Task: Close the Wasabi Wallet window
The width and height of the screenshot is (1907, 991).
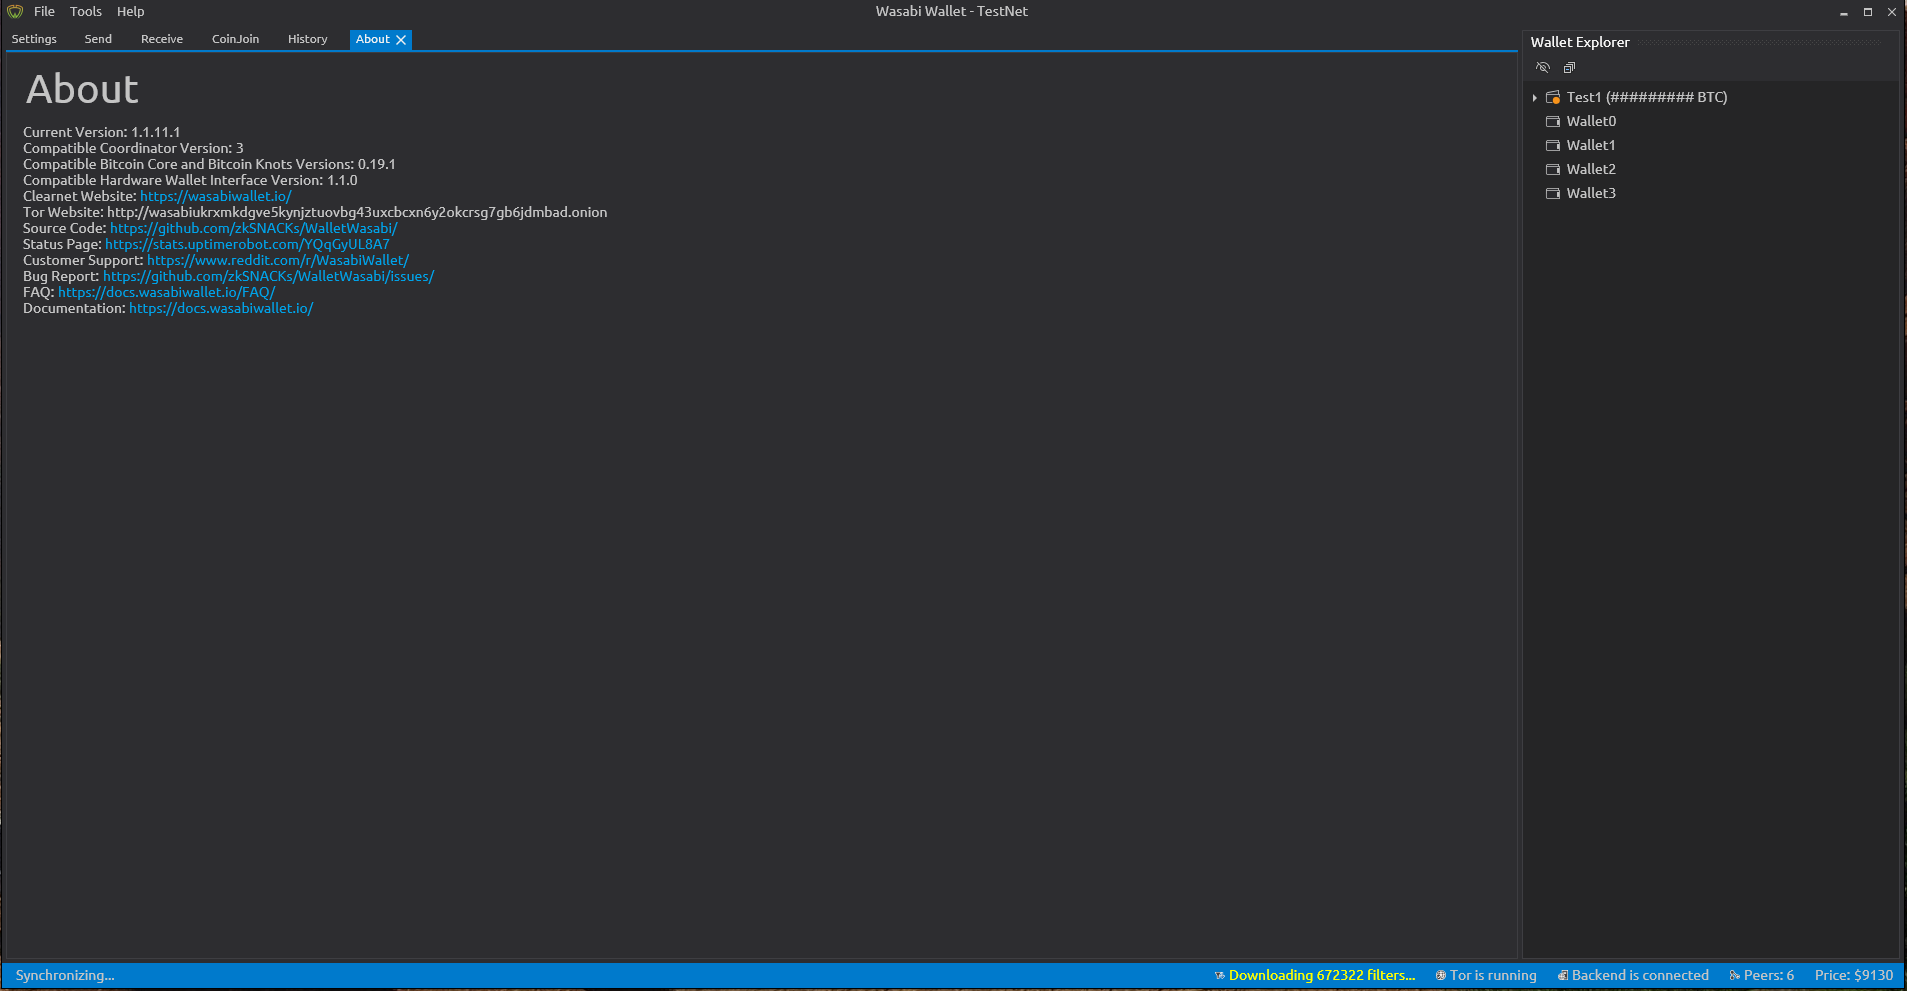Action: pyautogui.click(x=1892, y=12)
